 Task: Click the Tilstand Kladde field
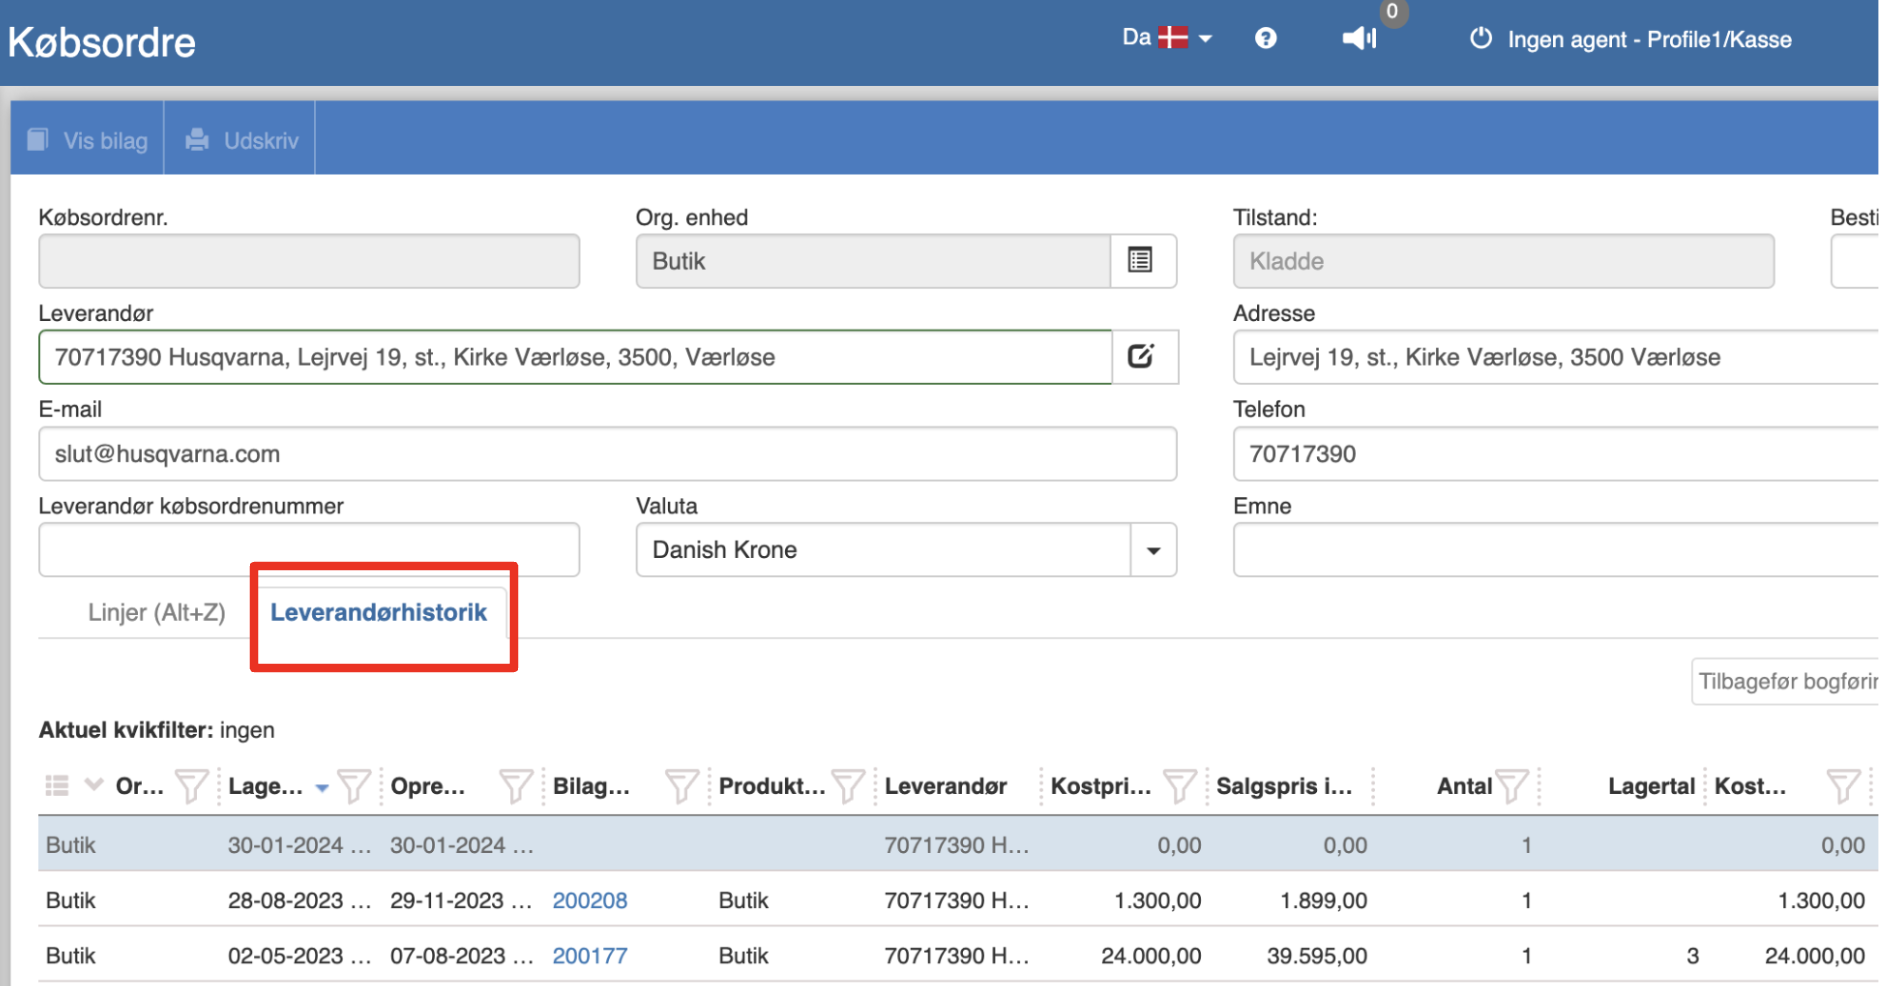[x=1503, y=261]
